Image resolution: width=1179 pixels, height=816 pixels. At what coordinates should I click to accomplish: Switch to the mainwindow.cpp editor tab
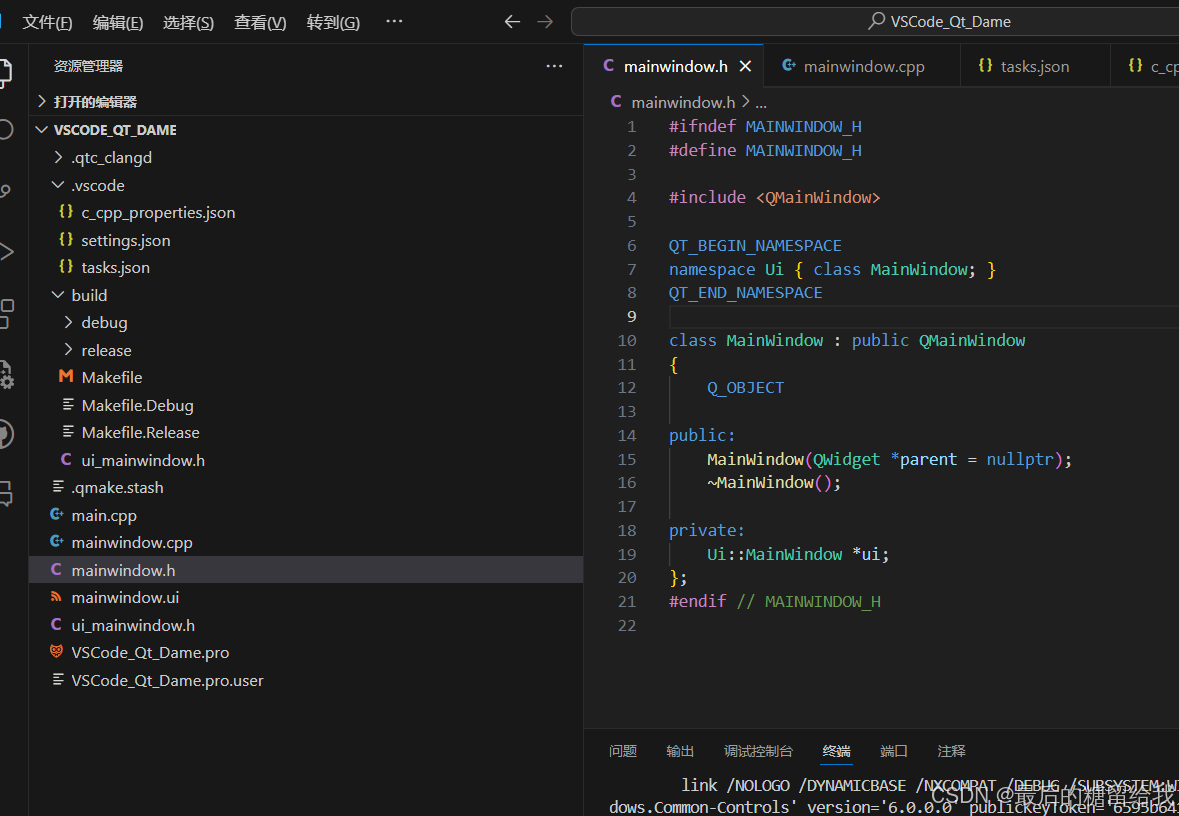coord(862,66)
